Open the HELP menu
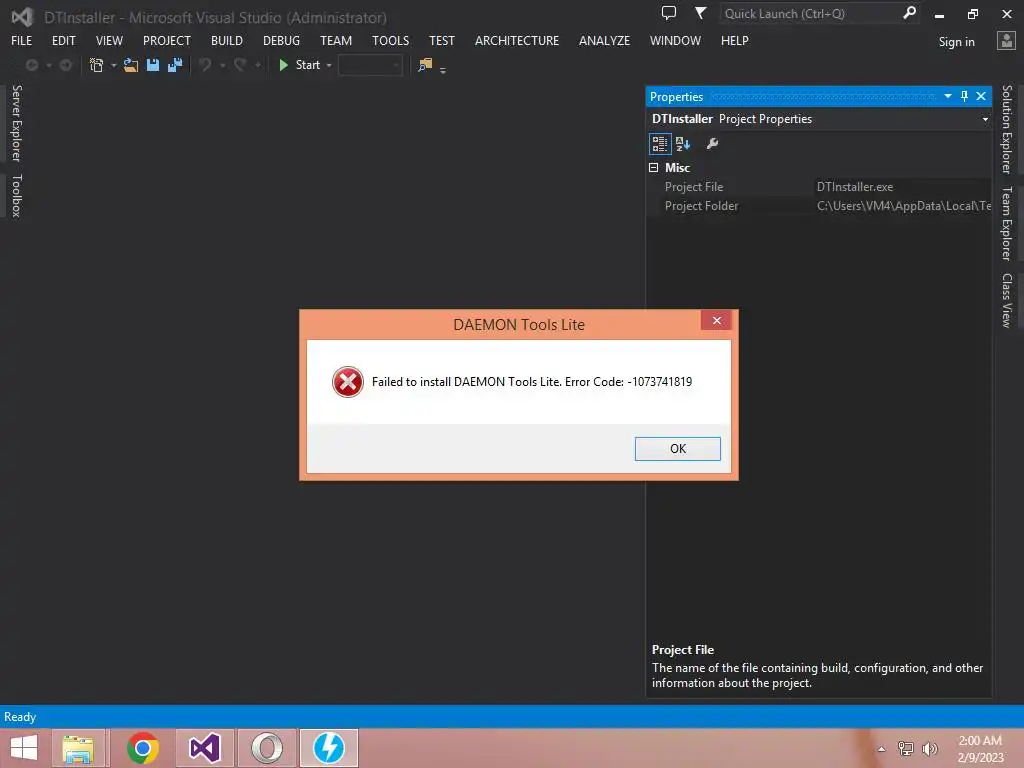This screenshot has width=1024, height=768. tap(735, 40)
